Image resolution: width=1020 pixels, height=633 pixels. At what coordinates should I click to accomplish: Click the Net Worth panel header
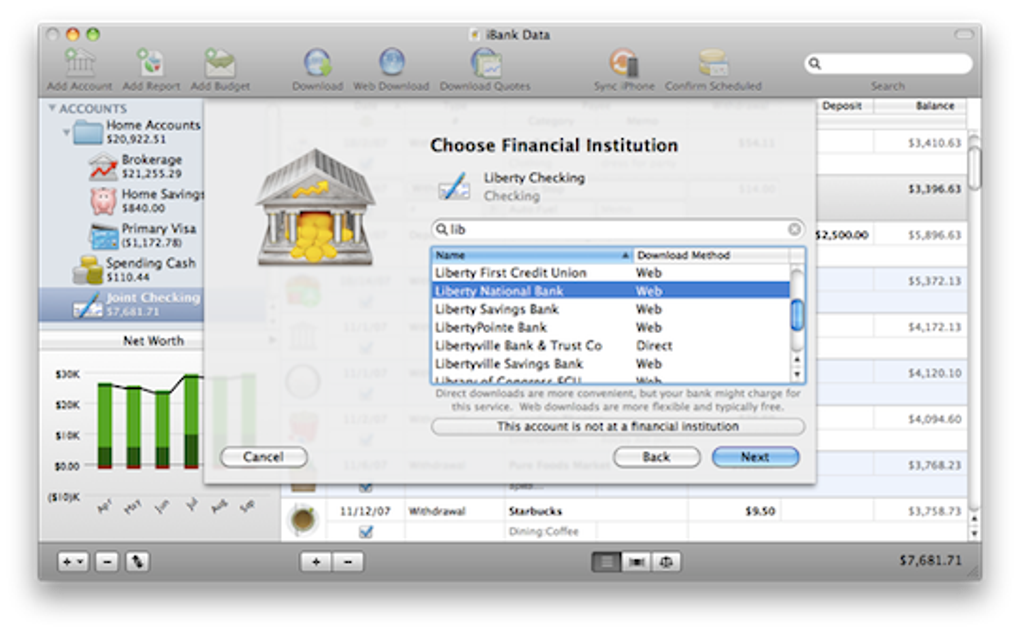(x=154, y=340)
